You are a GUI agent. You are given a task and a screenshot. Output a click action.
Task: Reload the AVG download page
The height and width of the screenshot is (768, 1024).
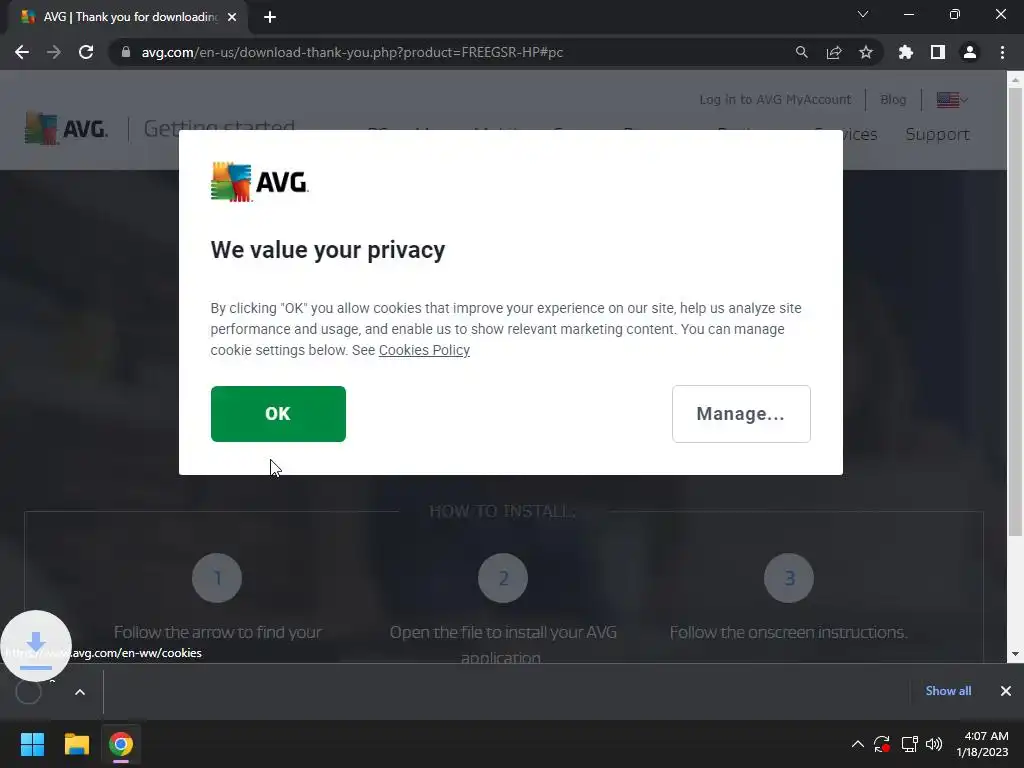86,52
